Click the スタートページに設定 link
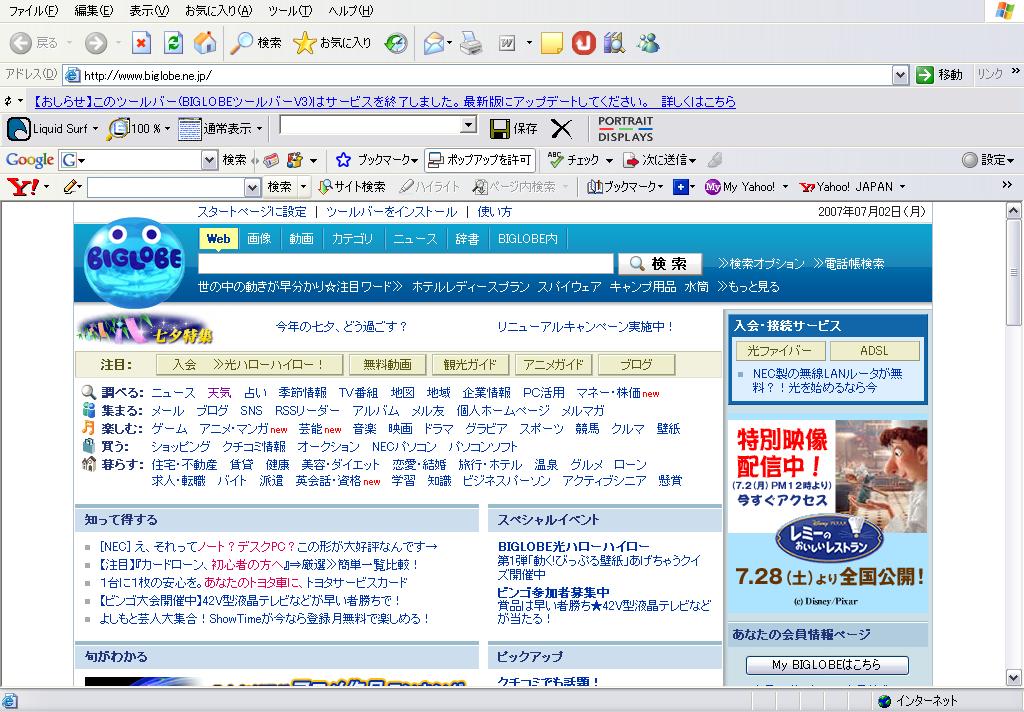The height and width of the screenshot is (712, 1024). pos(251,212)
